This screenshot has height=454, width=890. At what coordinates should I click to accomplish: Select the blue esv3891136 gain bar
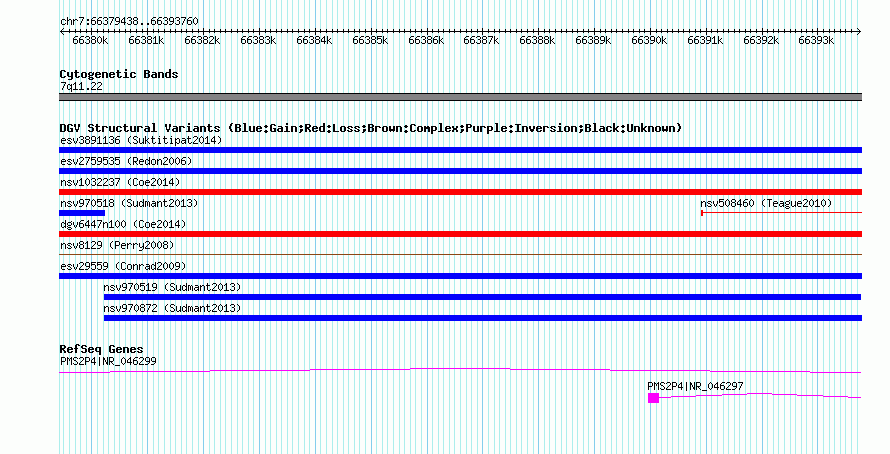(x=460, y=150)
